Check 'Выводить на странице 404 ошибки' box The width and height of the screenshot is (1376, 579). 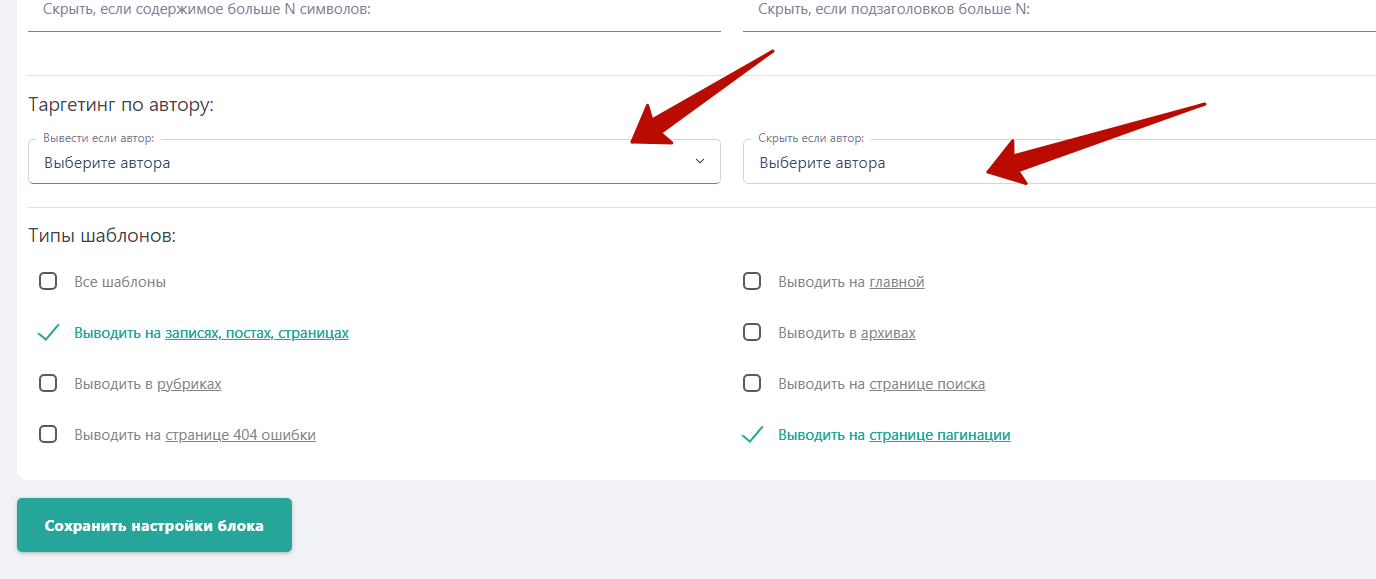[x=48, y=434]
